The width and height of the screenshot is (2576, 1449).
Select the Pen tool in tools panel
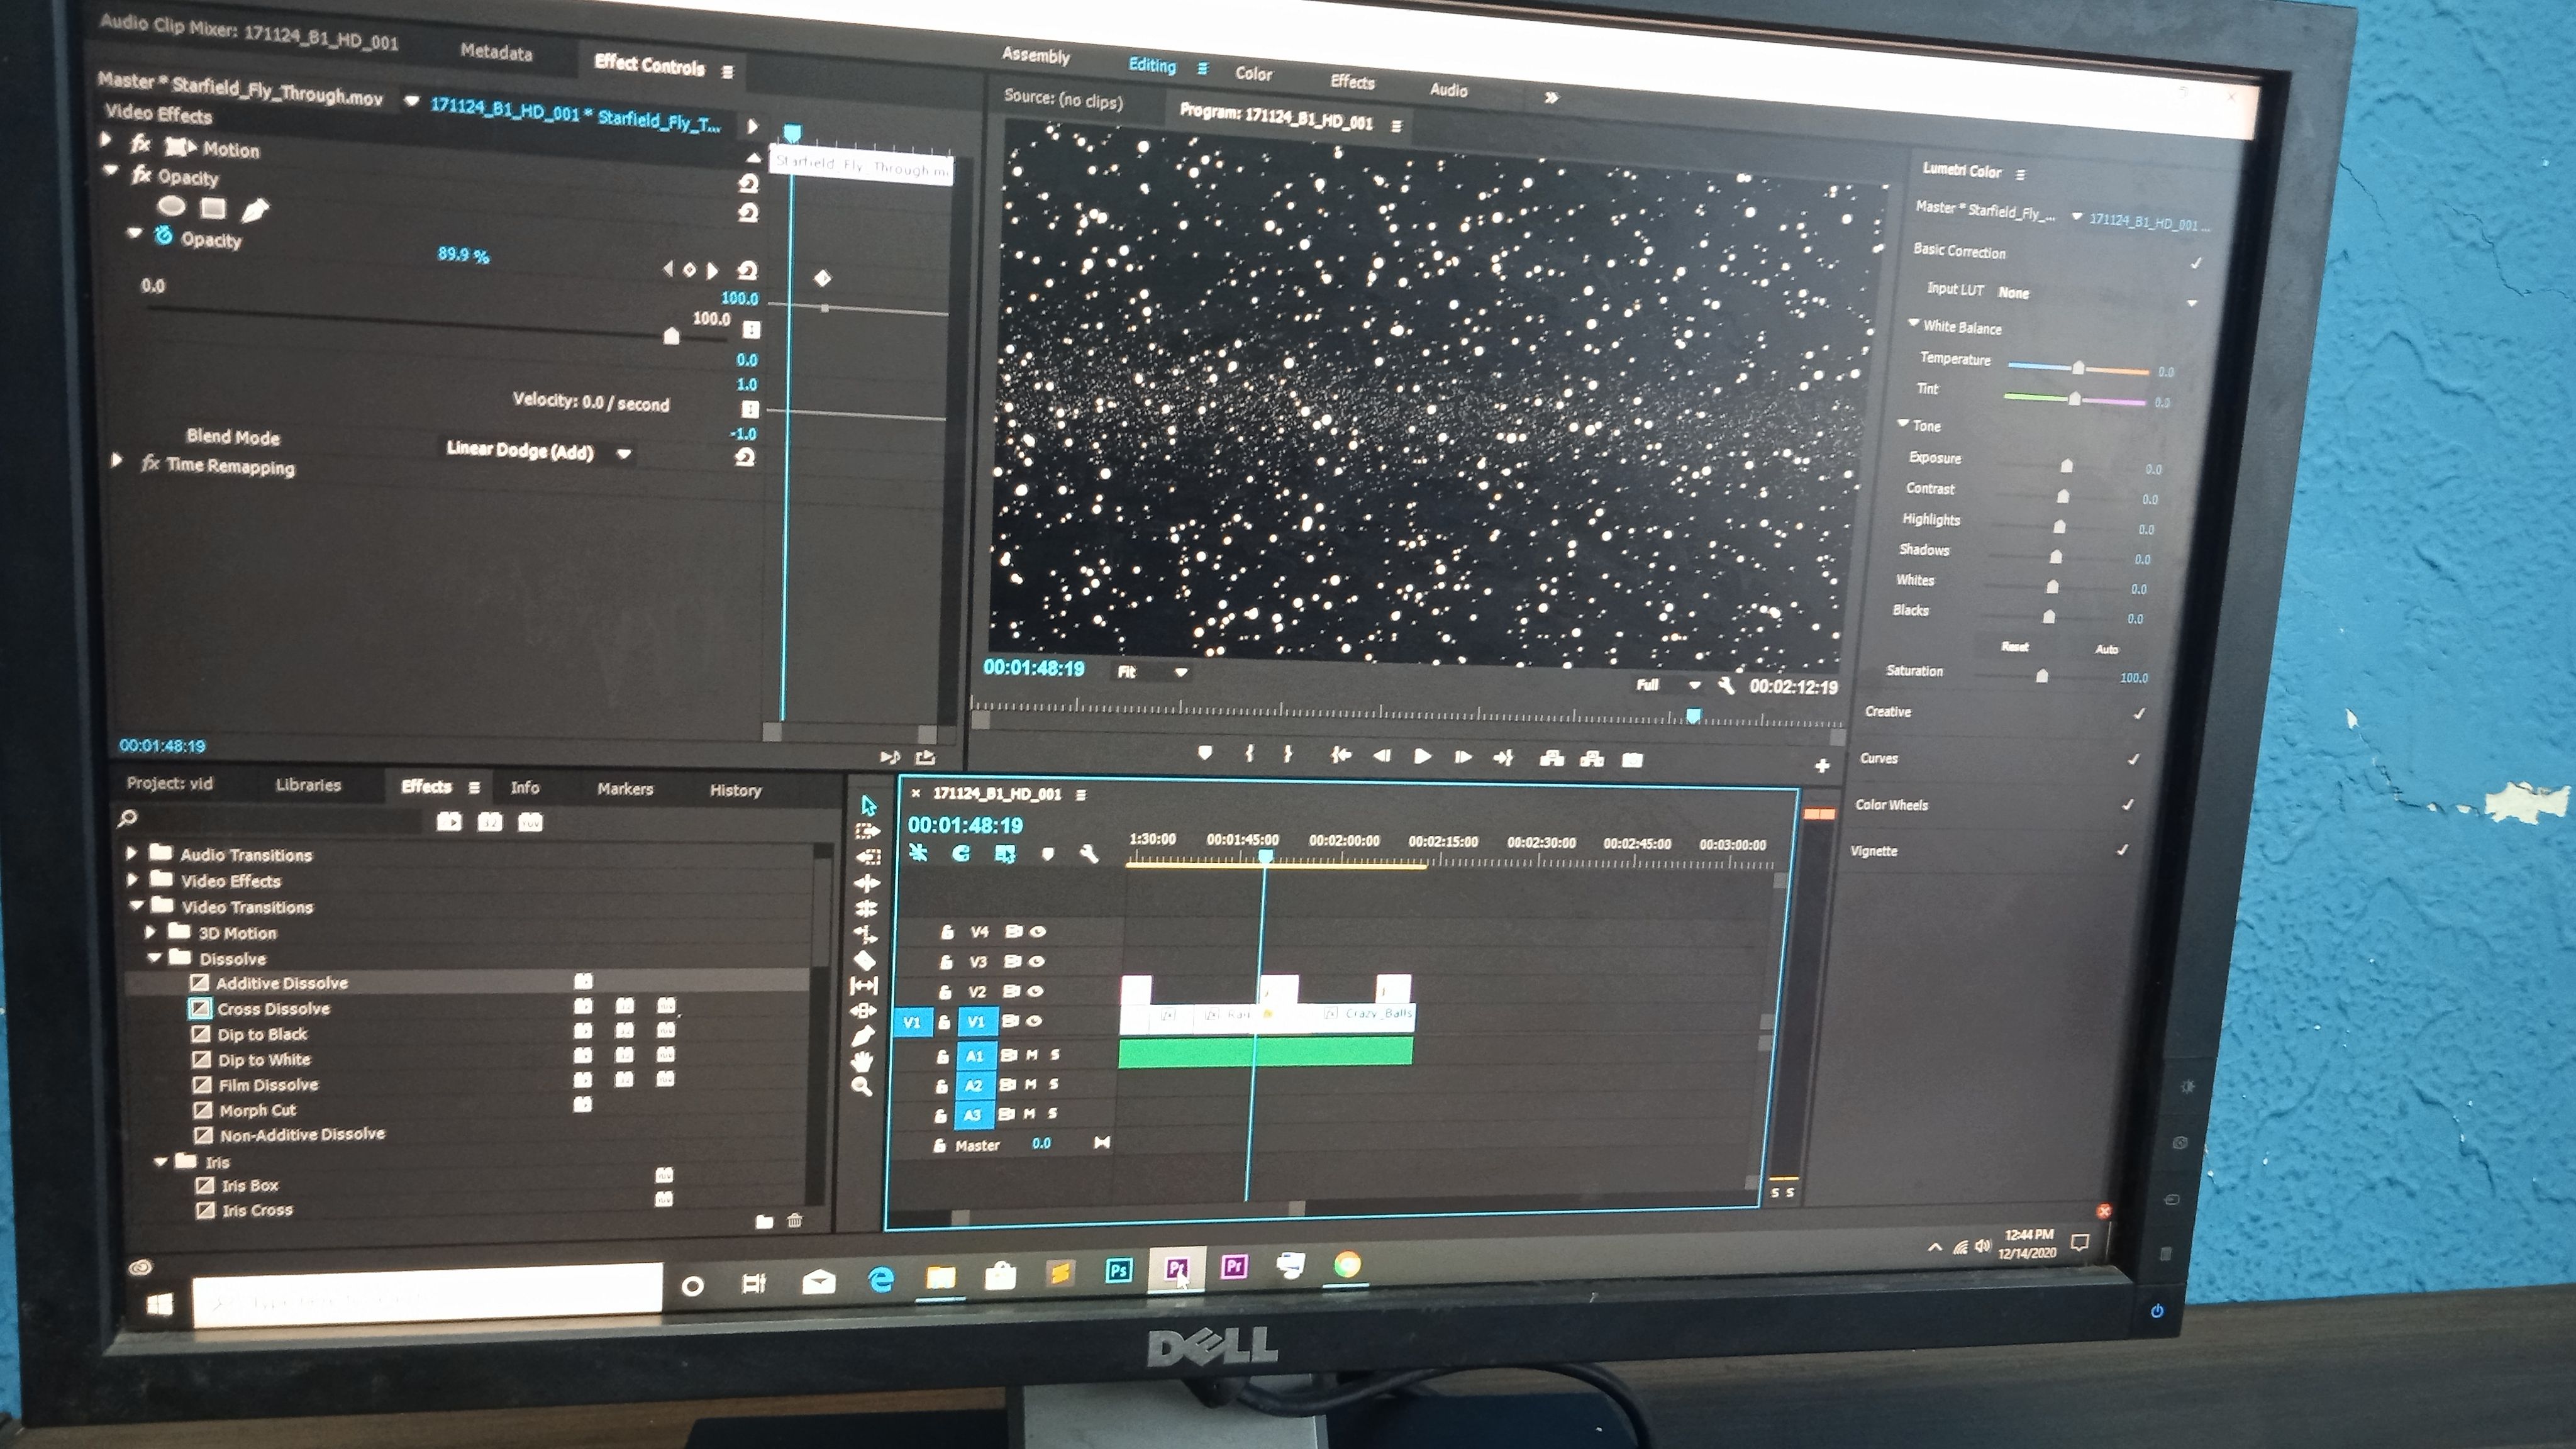[x=862, y=1036]
